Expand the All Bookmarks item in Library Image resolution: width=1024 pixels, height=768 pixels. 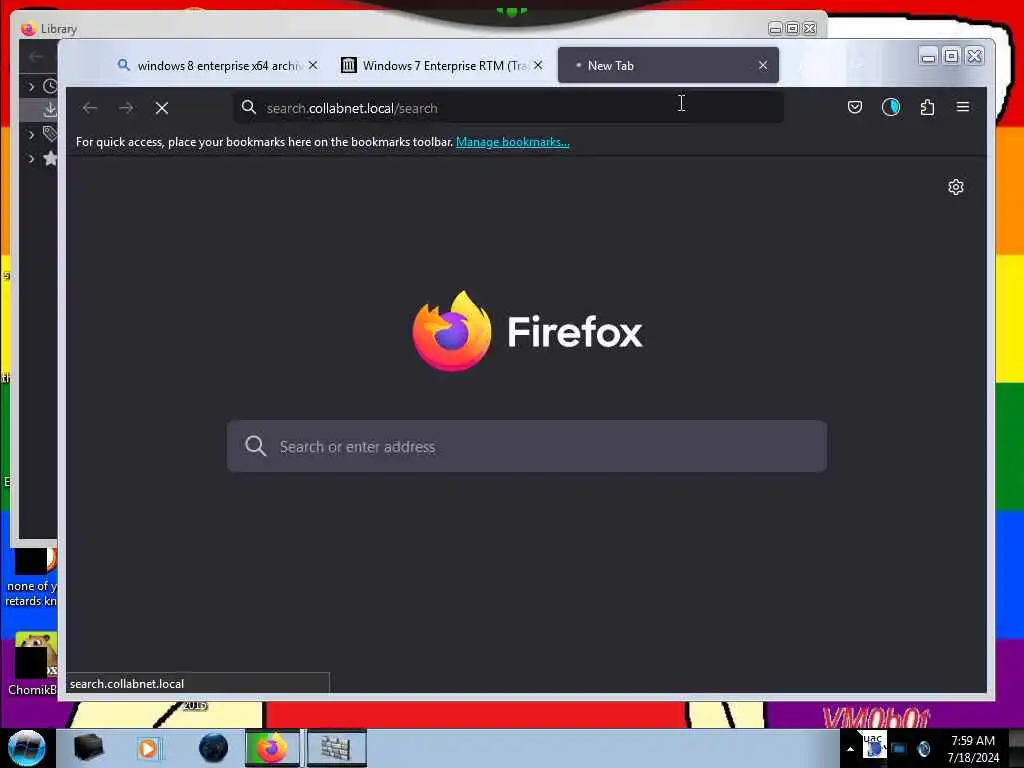(x=31, y=159)
